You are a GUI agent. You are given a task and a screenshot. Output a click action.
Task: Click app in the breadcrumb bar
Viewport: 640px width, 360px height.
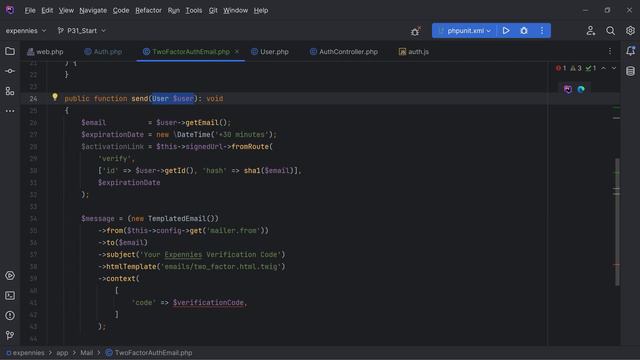[x=62, y=353]
